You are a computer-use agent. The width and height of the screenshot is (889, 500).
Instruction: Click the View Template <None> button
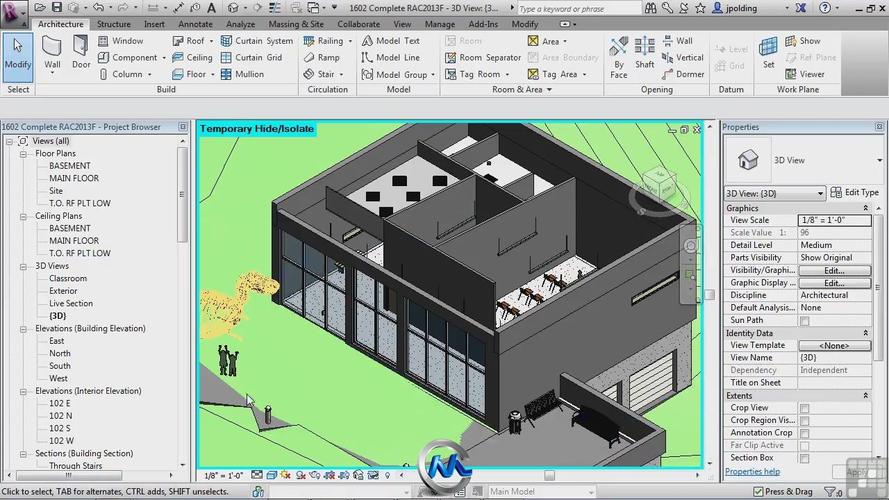pyautogui.click(x=834, y=345)
